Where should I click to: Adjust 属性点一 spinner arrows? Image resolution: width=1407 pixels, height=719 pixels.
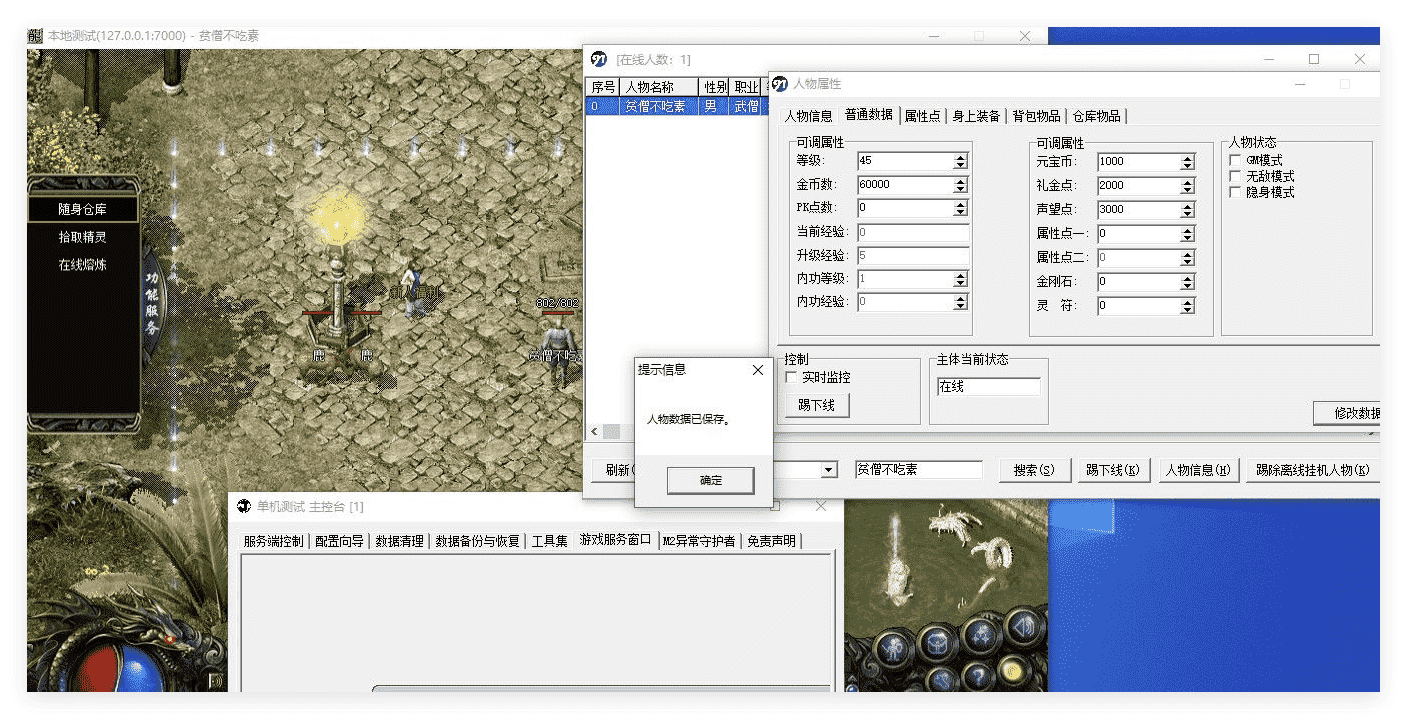[x=1187, y=234]
